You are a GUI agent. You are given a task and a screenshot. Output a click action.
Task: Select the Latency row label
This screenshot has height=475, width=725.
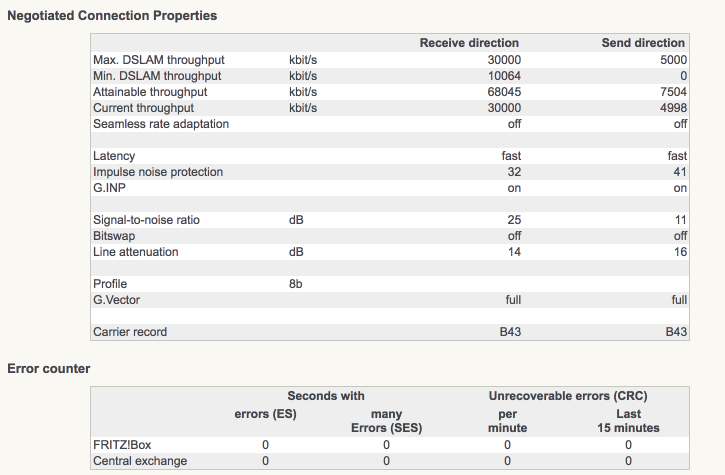(x=114, y=156)
